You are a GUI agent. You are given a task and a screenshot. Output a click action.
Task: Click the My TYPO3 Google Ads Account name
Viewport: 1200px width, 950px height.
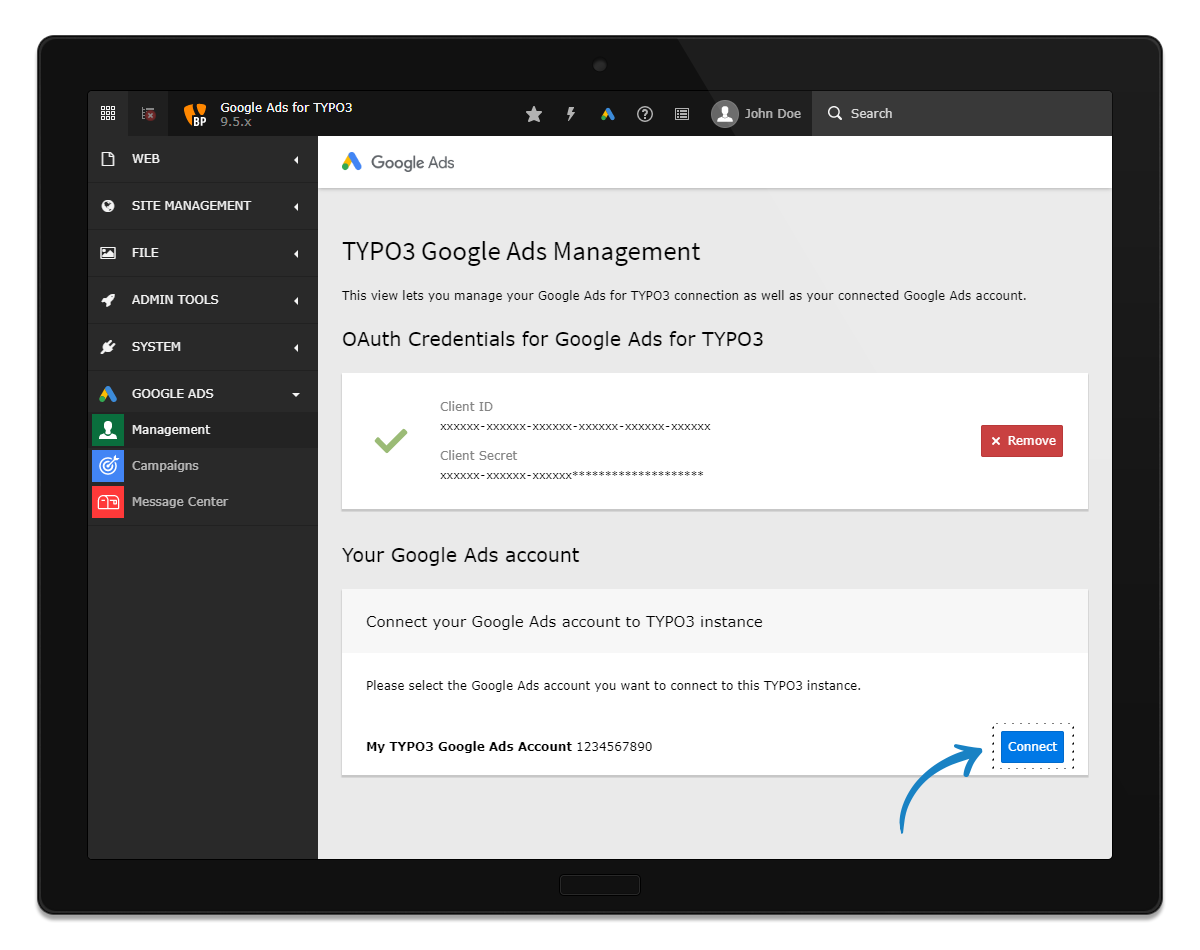click(469, 747)
